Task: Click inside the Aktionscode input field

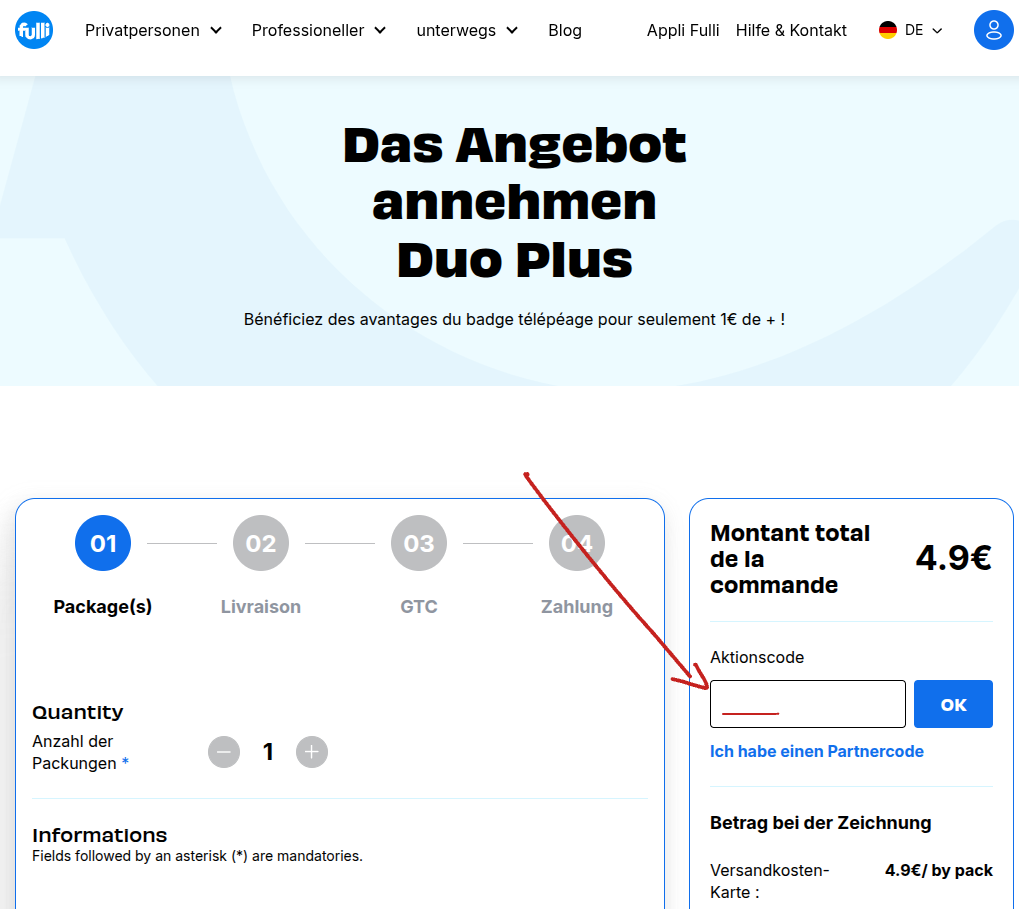Action: (807, 703)
